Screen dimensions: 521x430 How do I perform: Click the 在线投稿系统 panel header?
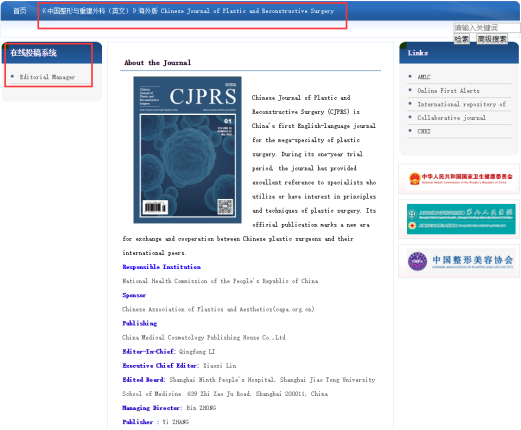pos(52,53)
